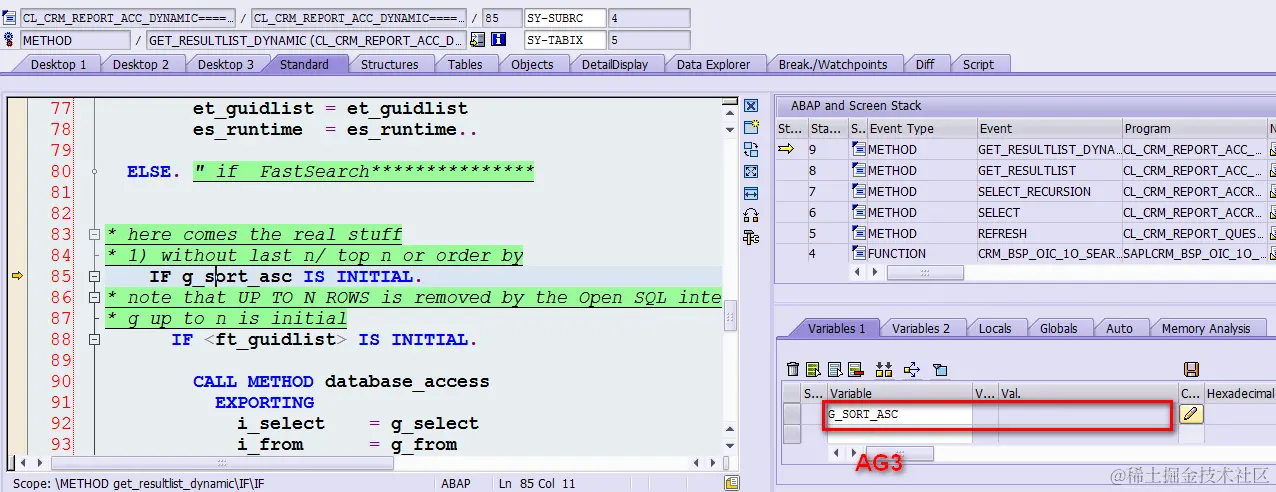This screenshot has width=1276, height=492.
Task: Toggle the fold marker at line 80
Action: pos(94,172)
